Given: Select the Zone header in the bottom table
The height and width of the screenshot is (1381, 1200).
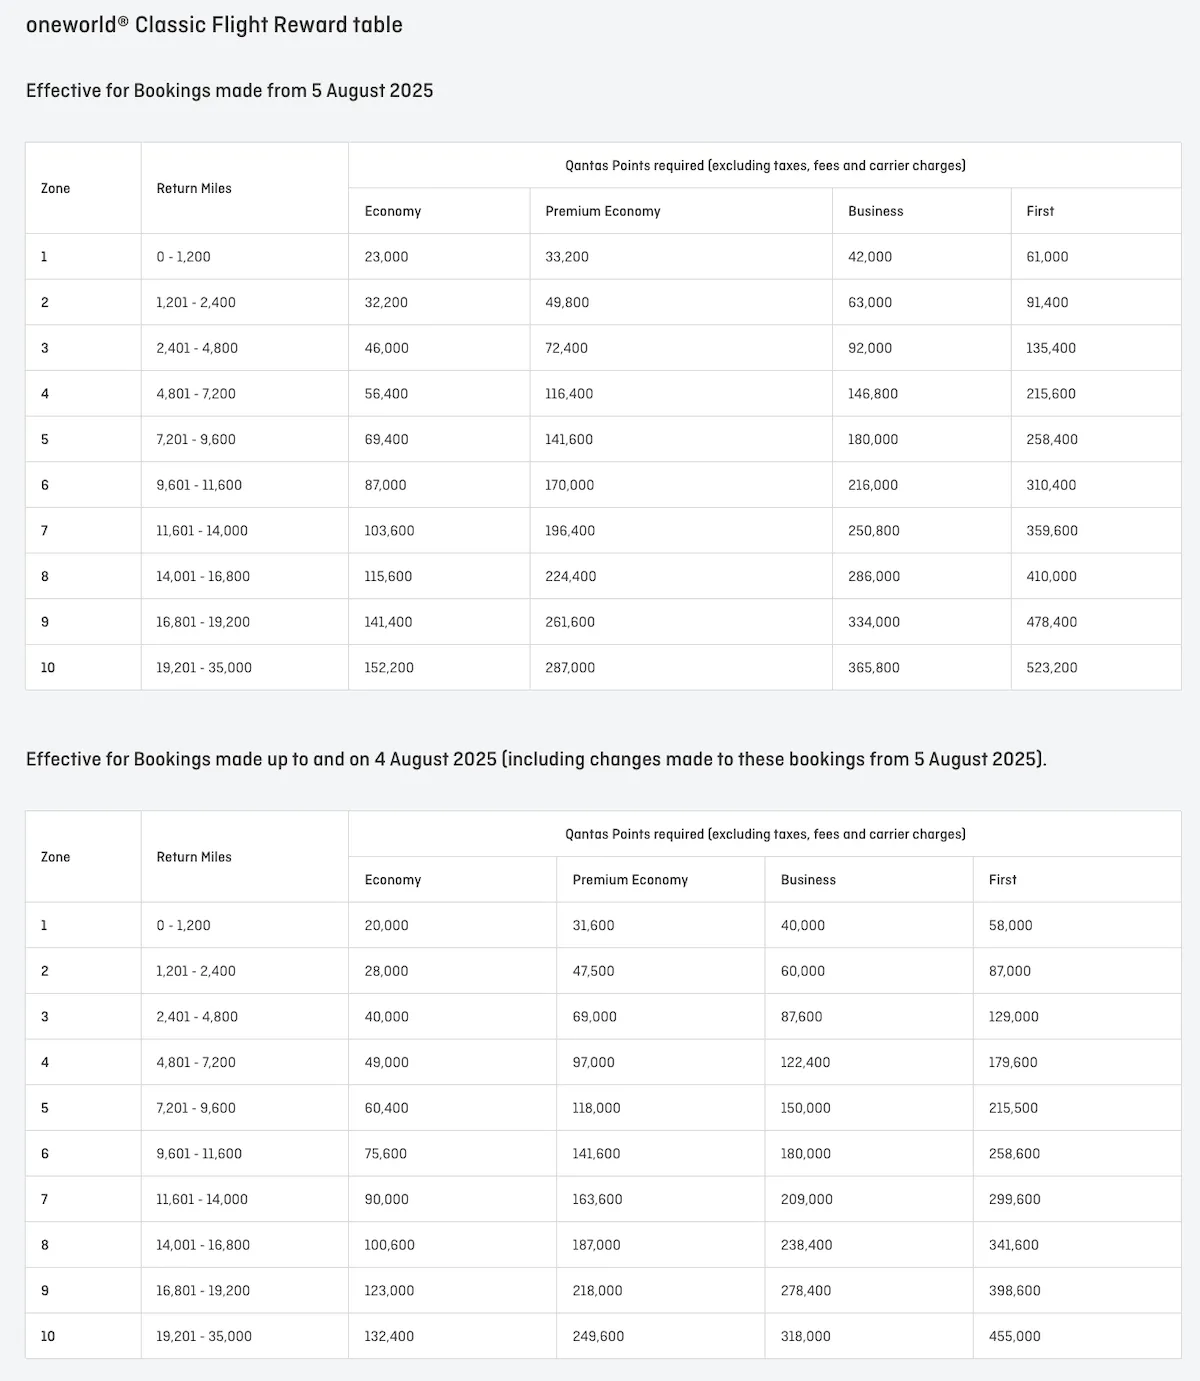Looking at the screenshot, I should 56,857.
